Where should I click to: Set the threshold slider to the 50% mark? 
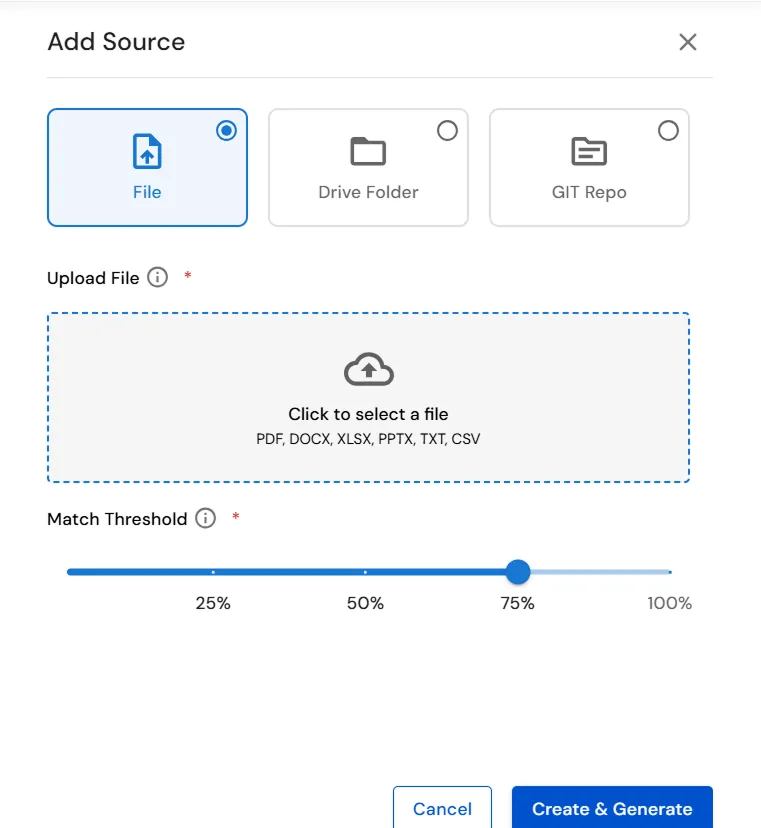(x=365, y=572)
